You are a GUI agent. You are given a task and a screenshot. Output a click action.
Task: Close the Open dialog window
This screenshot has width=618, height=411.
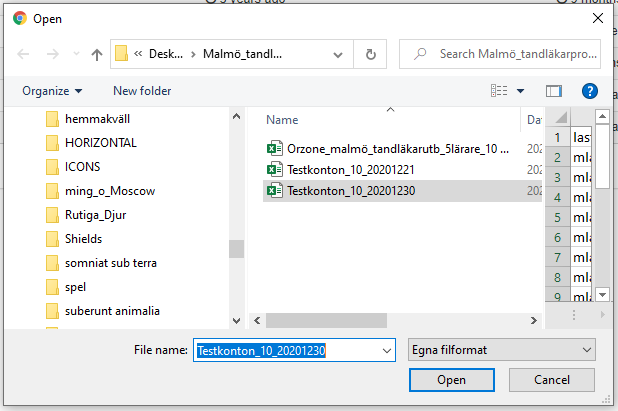(598, 18)
